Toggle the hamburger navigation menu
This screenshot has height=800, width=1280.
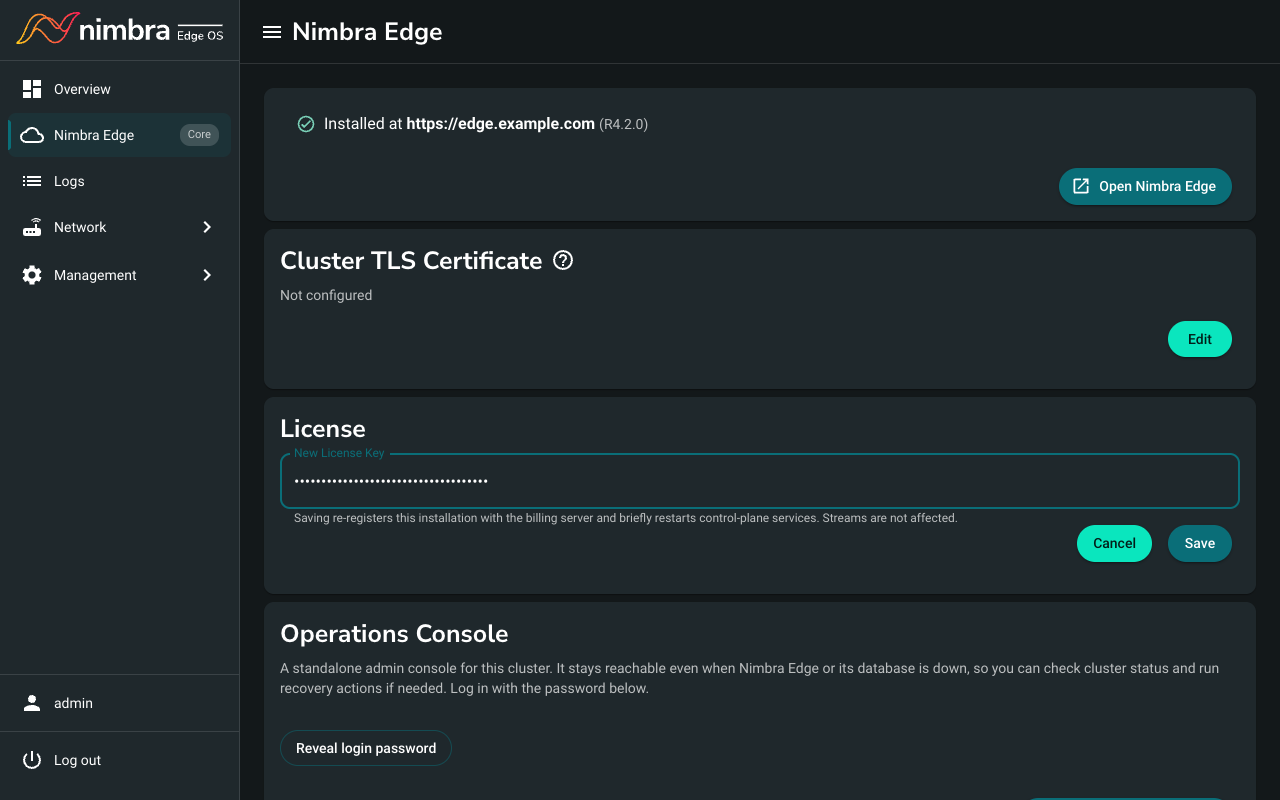click(271, 32)
